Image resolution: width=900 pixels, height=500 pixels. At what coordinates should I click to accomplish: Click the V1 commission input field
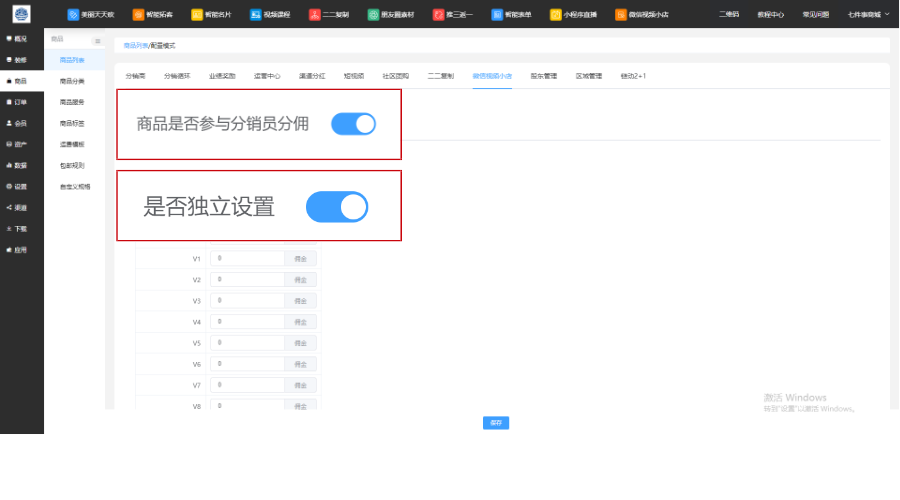[x=247, y=258]
